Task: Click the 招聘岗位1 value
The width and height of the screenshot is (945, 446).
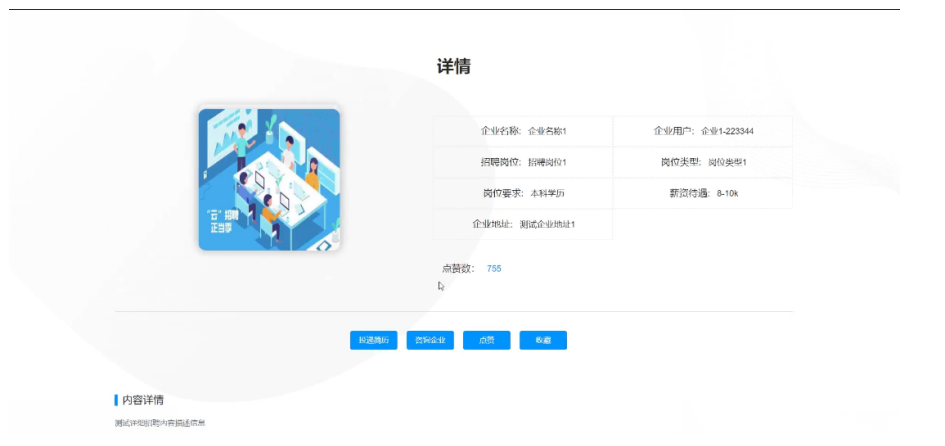Action: 547,162
